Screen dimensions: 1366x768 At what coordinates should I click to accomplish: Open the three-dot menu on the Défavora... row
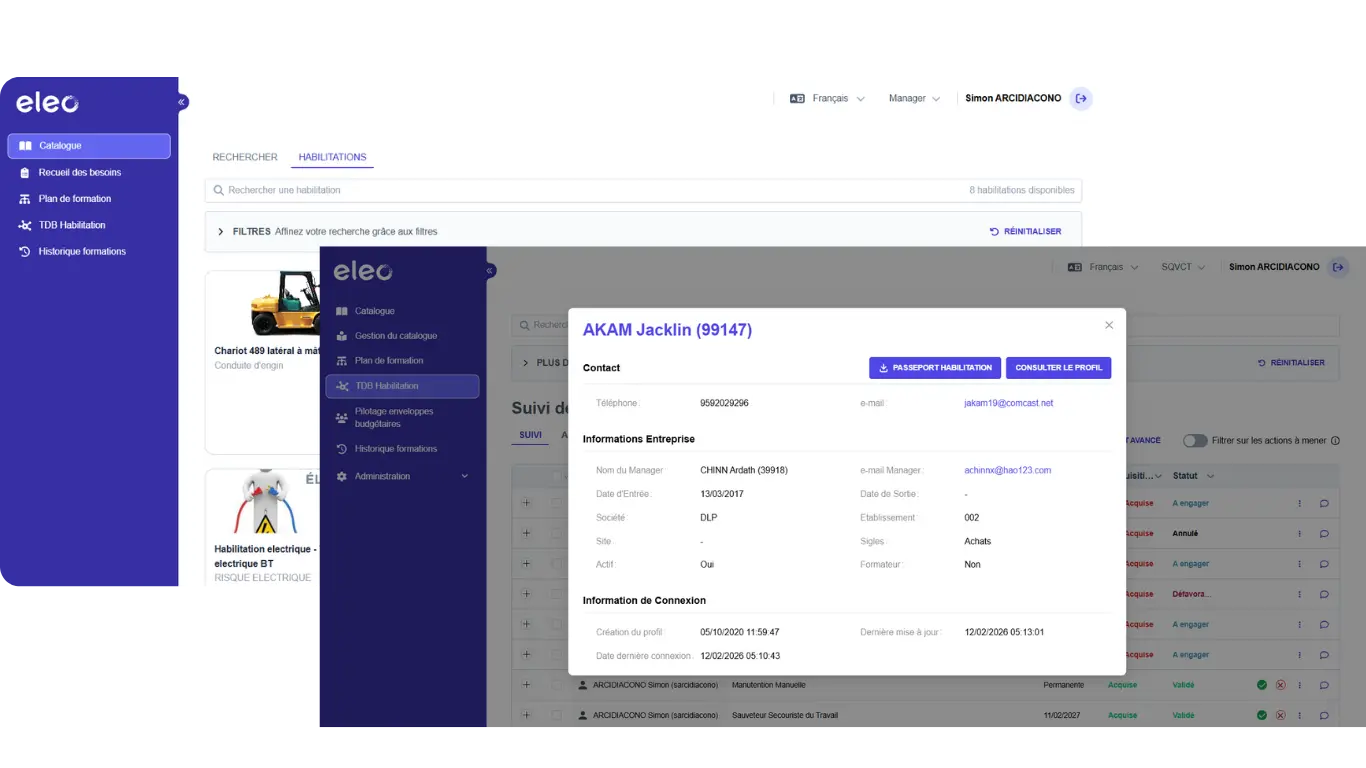pyautogui.click(x=1300, y=594)
